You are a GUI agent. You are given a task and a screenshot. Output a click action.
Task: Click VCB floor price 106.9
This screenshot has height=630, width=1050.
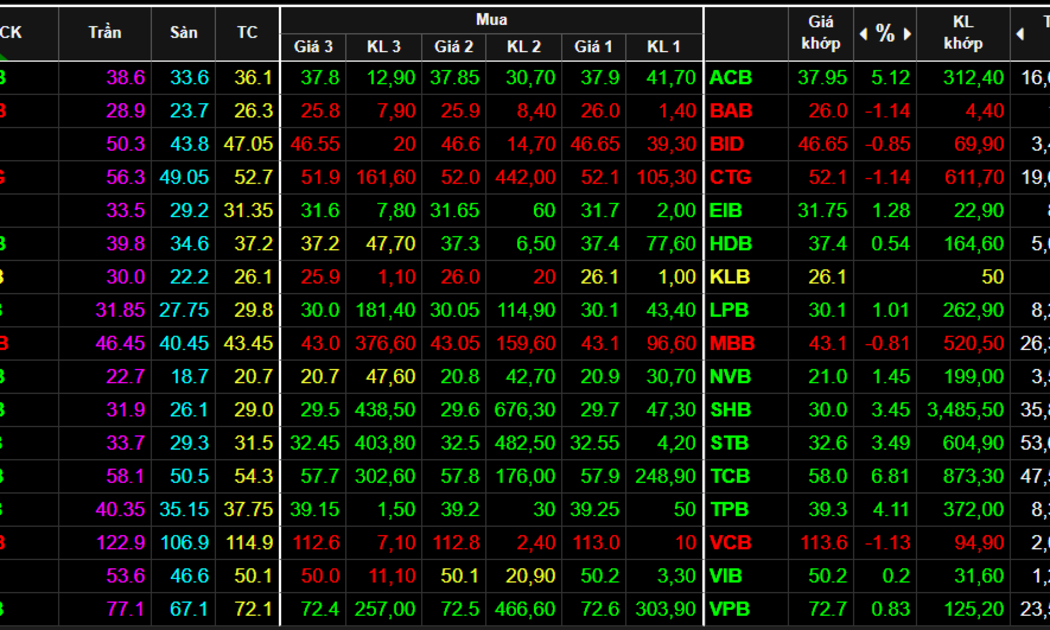(x=185, y=542)
